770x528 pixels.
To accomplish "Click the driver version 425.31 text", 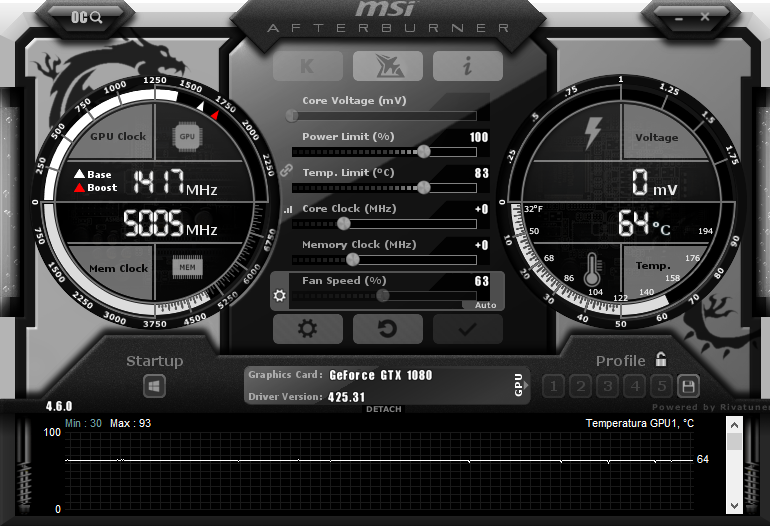I will (347, 397).
